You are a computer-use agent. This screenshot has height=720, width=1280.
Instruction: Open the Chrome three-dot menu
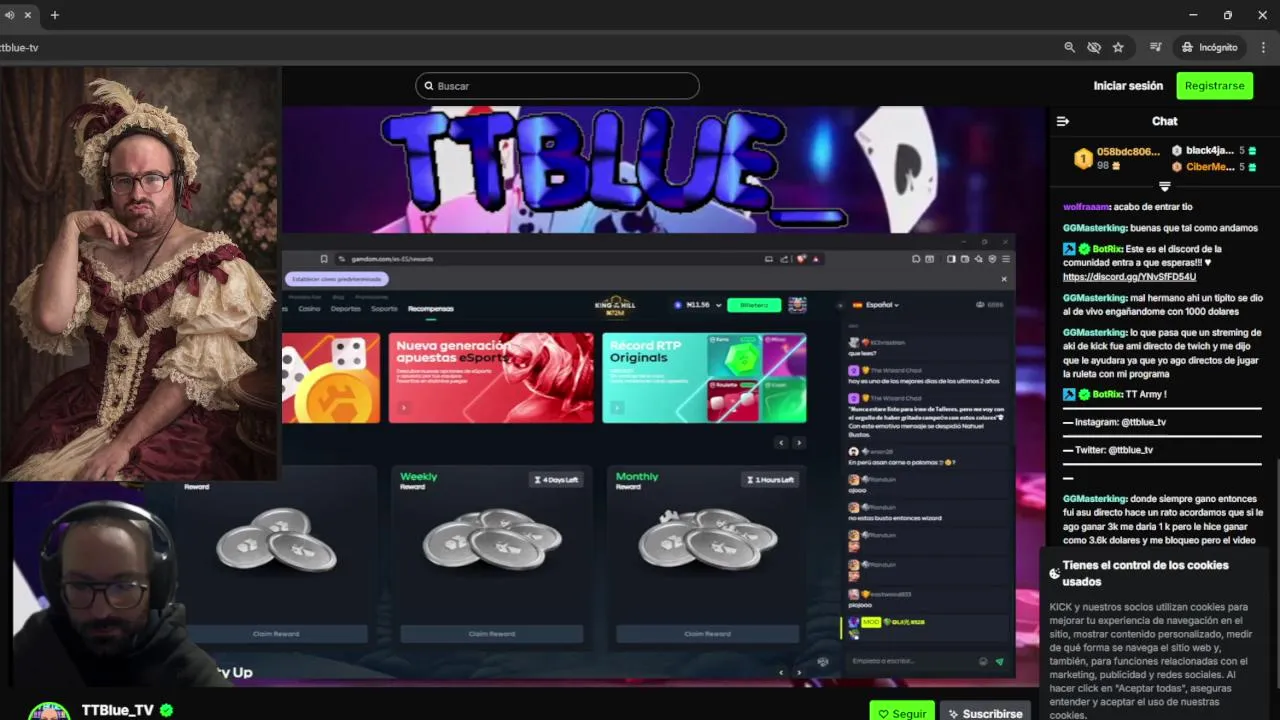coord(1264,47)
